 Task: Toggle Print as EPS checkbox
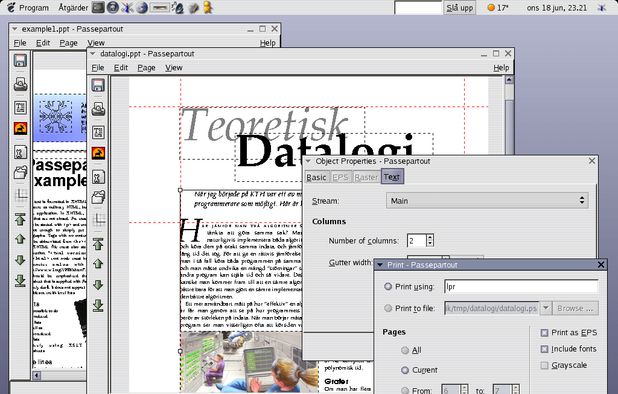pyautogui.click(x=544, y=333)
